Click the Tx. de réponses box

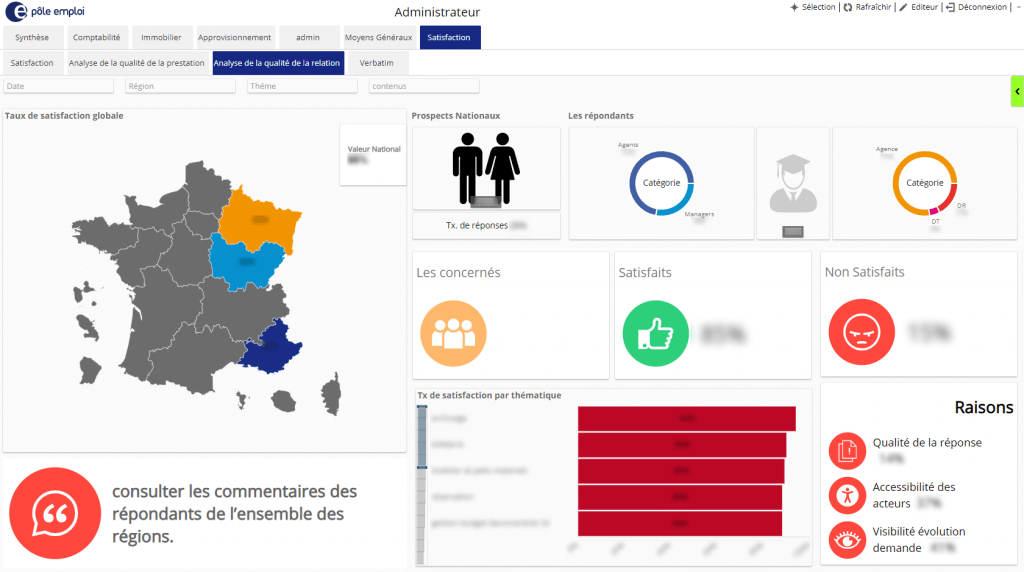tap(486, 225)
